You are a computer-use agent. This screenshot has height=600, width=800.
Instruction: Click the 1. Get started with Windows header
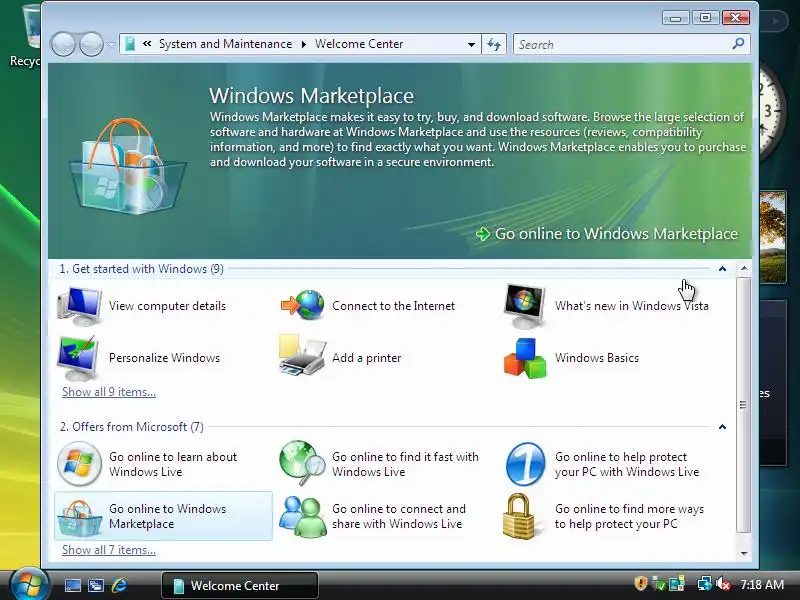point(141,269)
